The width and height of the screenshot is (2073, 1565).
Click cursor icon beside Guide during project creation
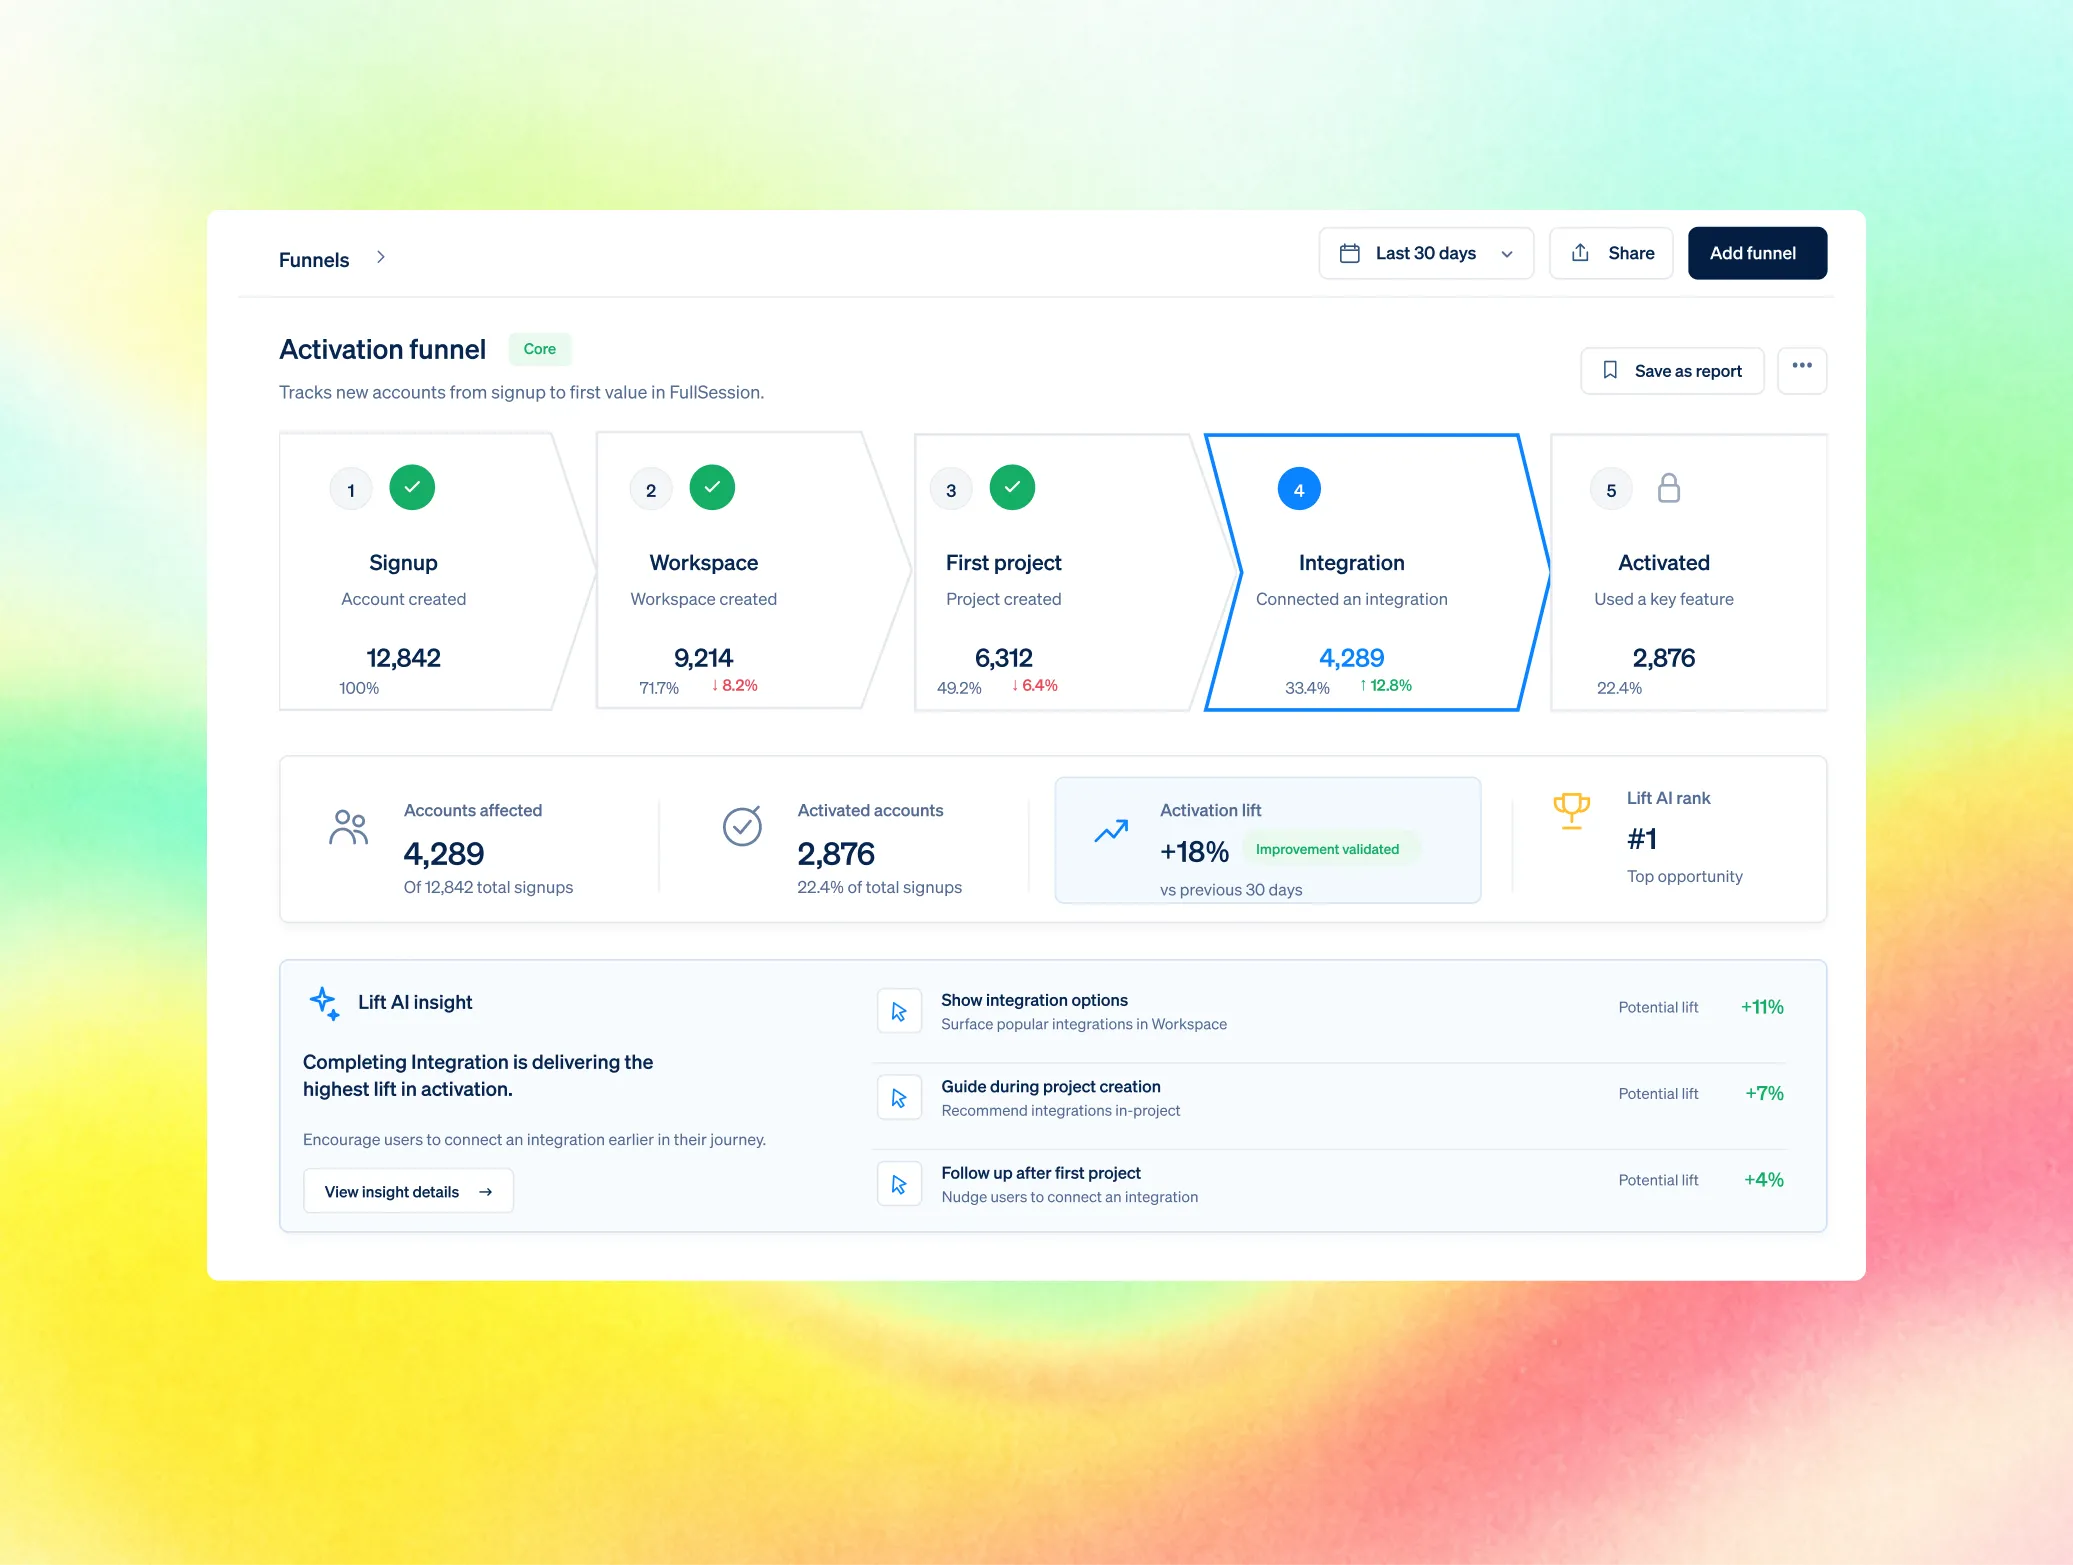coord(899,1097)
